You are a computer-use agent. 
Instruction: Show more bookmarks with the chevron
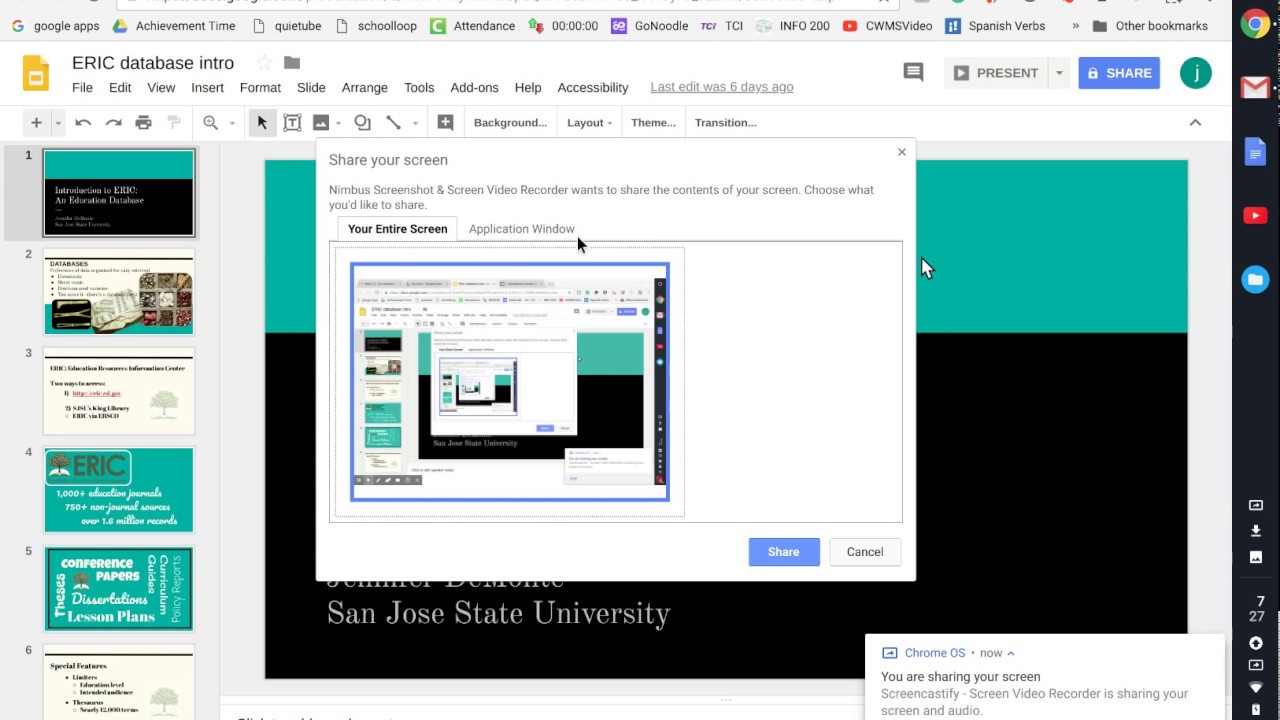coord(1075,26)
